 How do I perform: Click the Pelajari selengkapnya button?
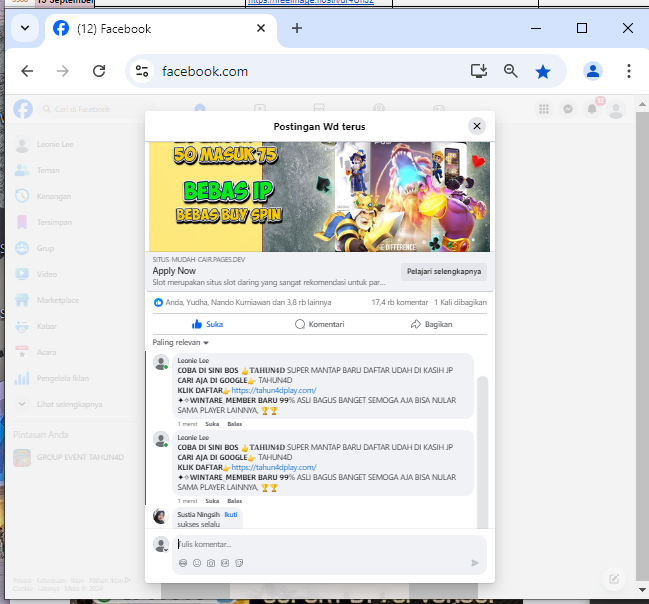coord(444,272)
